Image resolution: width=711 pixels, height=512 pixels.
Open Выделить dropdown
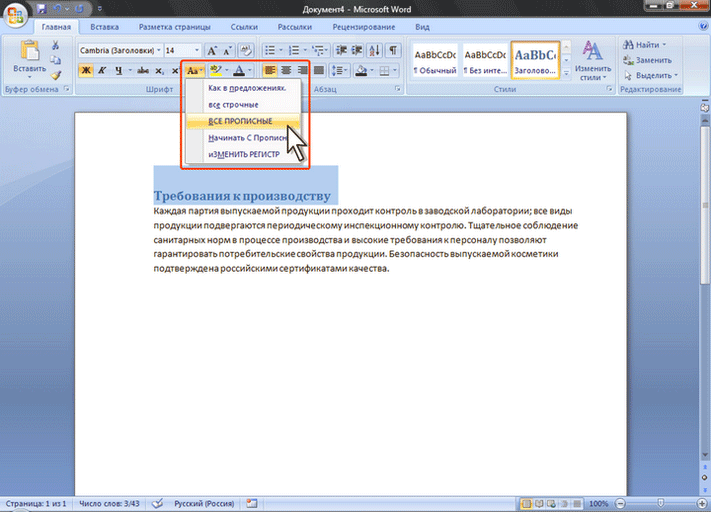[651, 75]
